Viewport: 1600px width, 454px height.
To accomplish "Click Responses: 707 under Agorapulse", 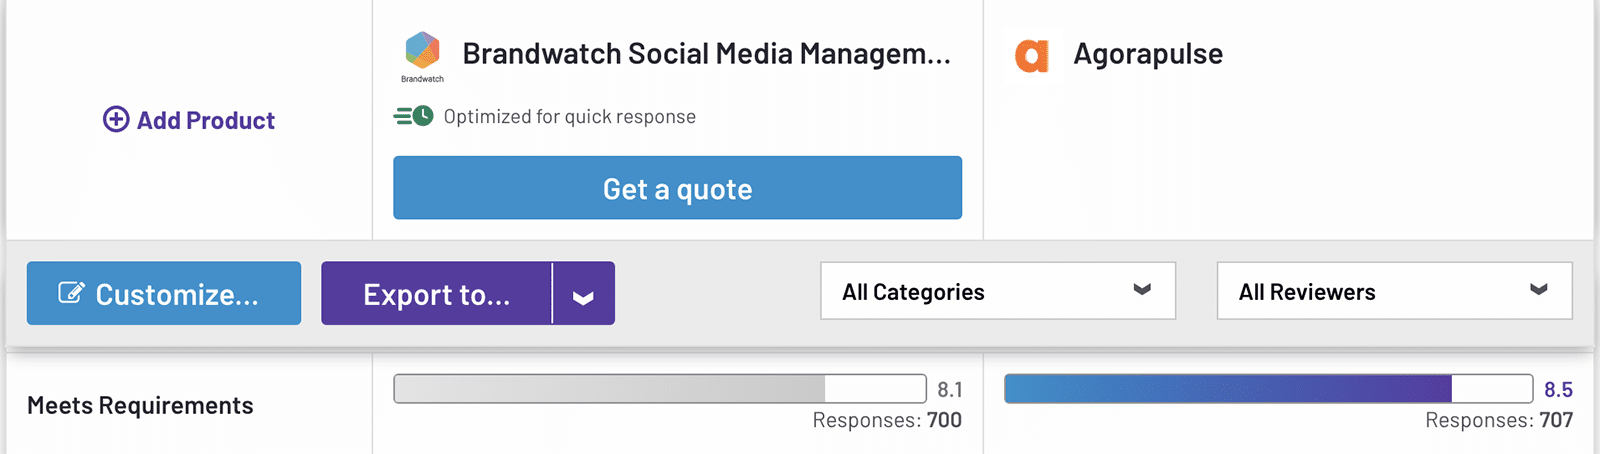I will pyautogui.click(x=1498, y=420).
